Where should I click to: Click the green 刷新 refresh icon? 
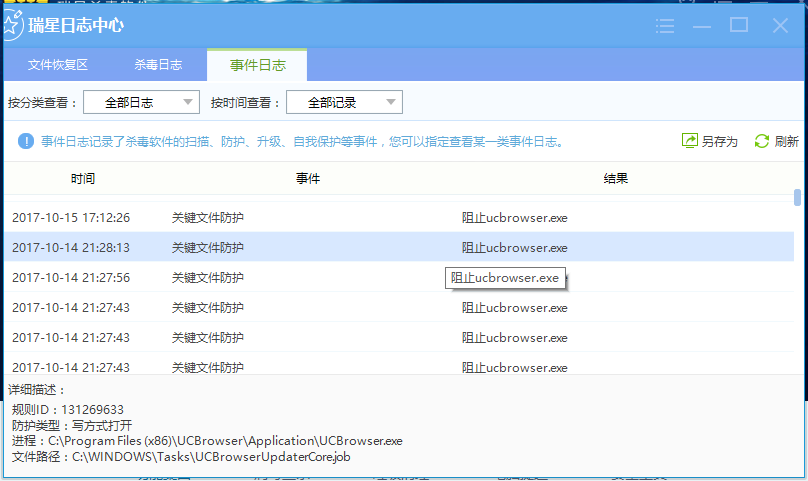click(x=762, y=141)
